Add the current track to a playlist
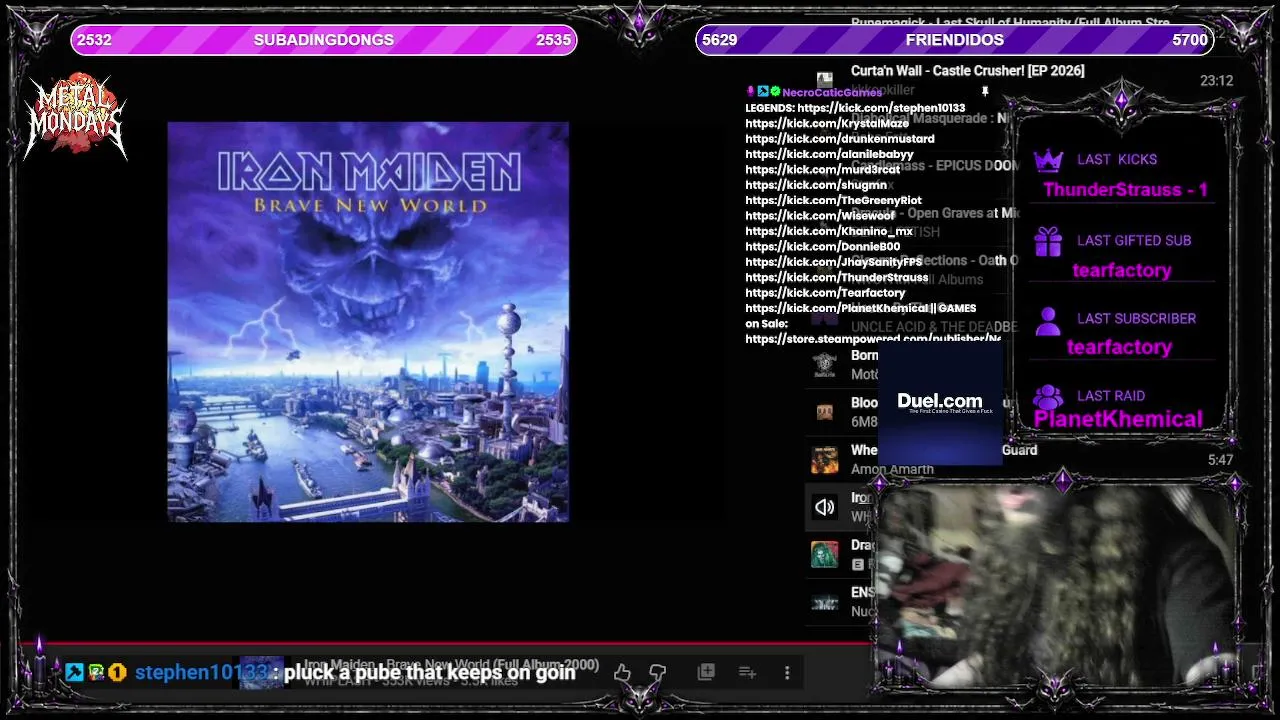This screenshot has height=720, width=1280. [747, 672]
